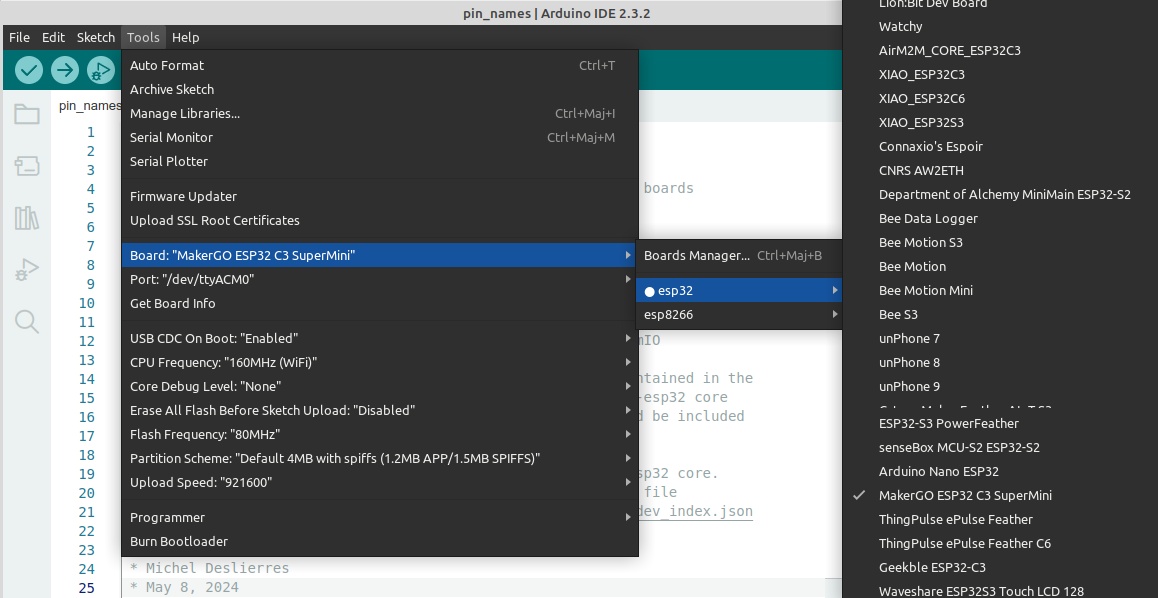Open the Sketchbook folder sidebar icon
This screenshot has height=598, width=1158.
click(27, 114)
